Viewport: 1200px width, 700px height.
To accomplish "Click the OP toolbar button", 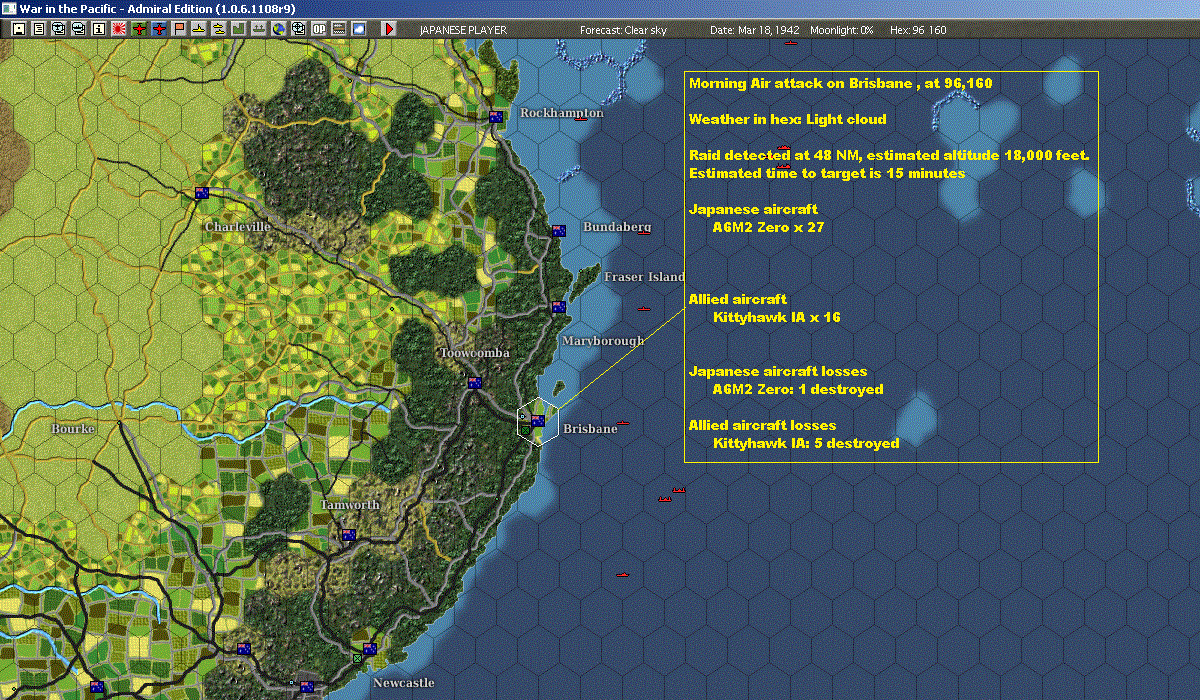I will coord(319,29).
